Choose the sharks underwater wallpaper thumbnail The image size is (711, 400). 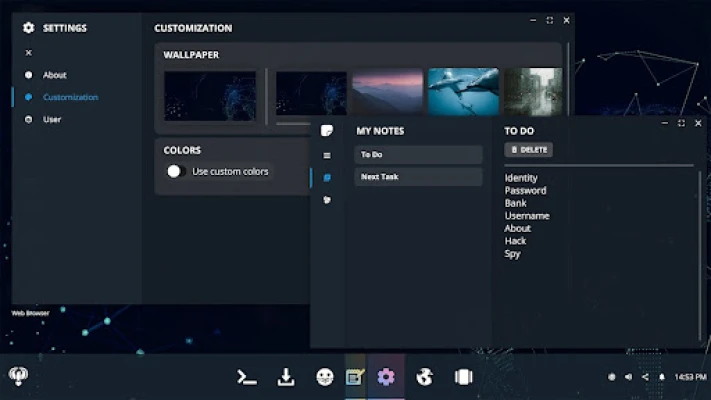(463, 92)
